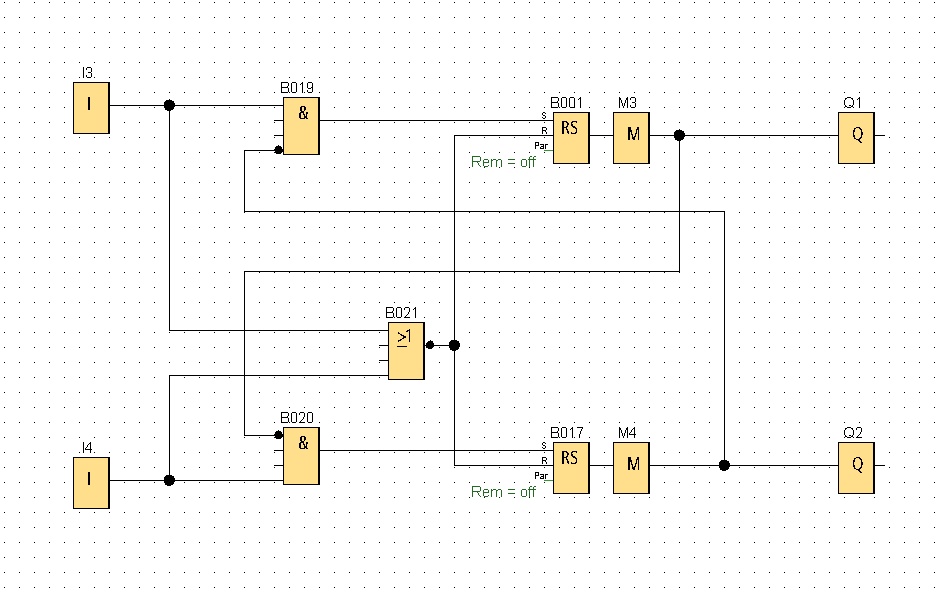This screenshot has height=602, width=941.
Task: Click the inverted output dot of B021
Action: tap(429, 345)
